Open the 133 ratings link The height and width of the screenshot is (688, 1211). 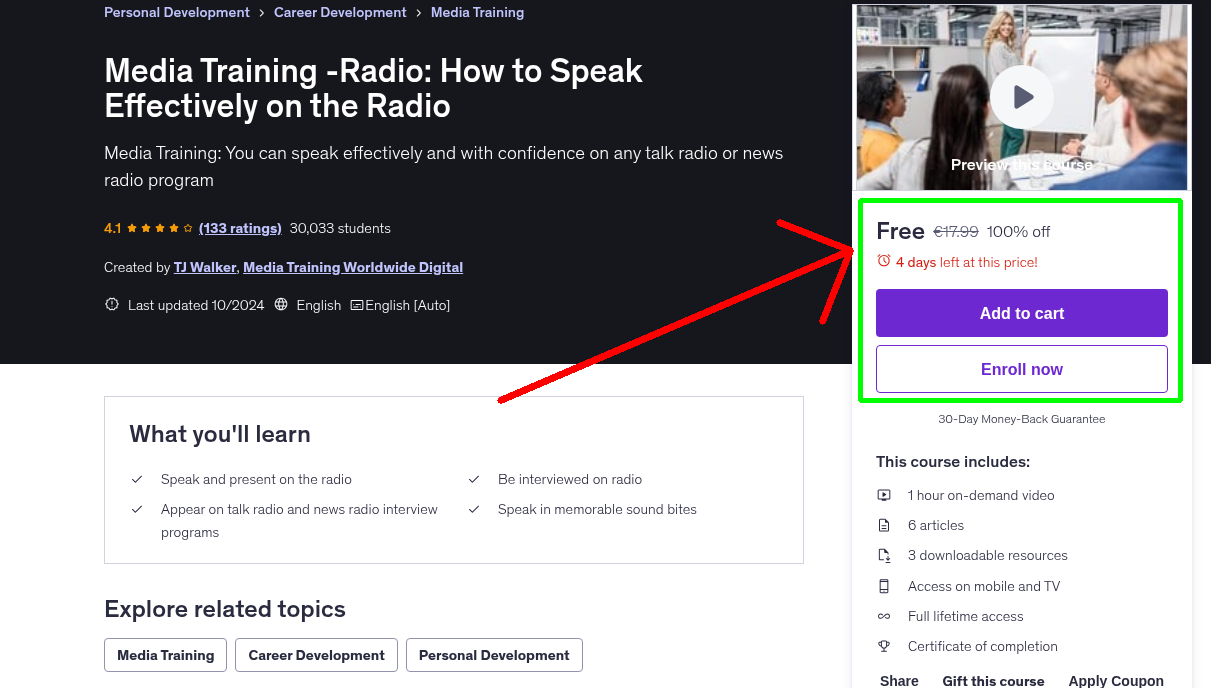coord(239,228)
